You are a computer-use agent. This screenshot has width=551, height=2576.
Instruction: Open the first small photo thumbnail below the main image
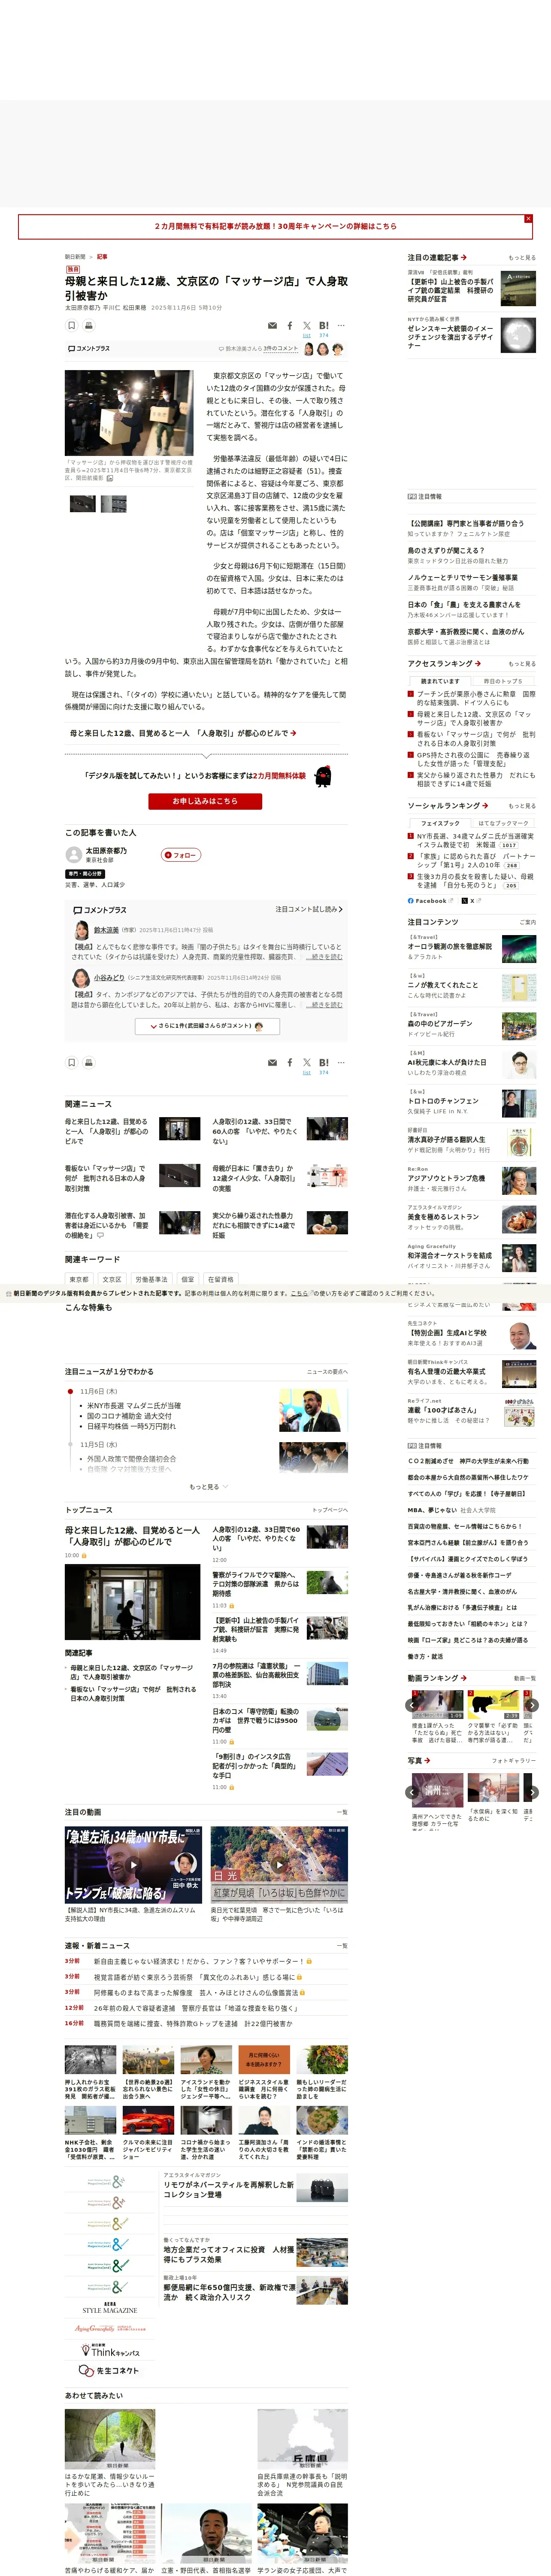[83, 504]
